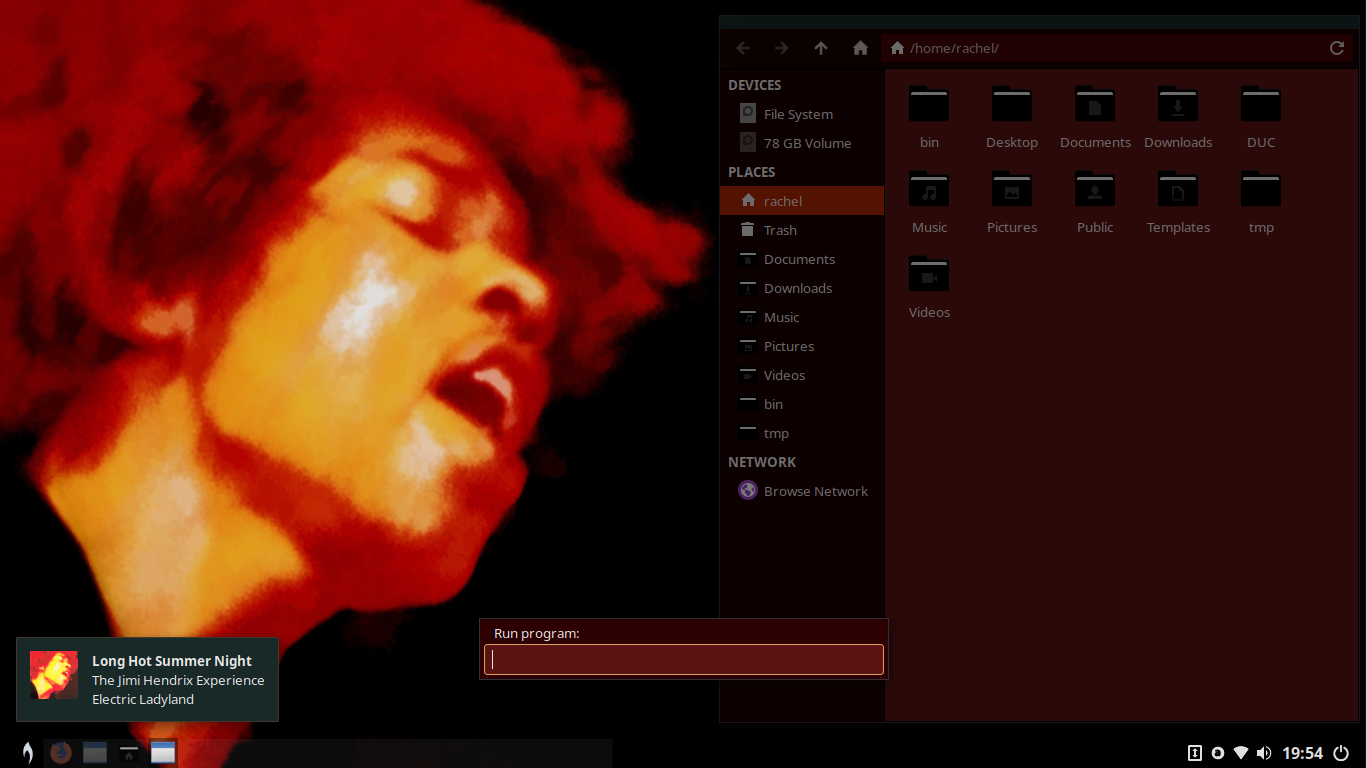This screenshot has width=1366, height=768.
Task: Select rachel in the Places sidebar
Action: click(802, 201)
